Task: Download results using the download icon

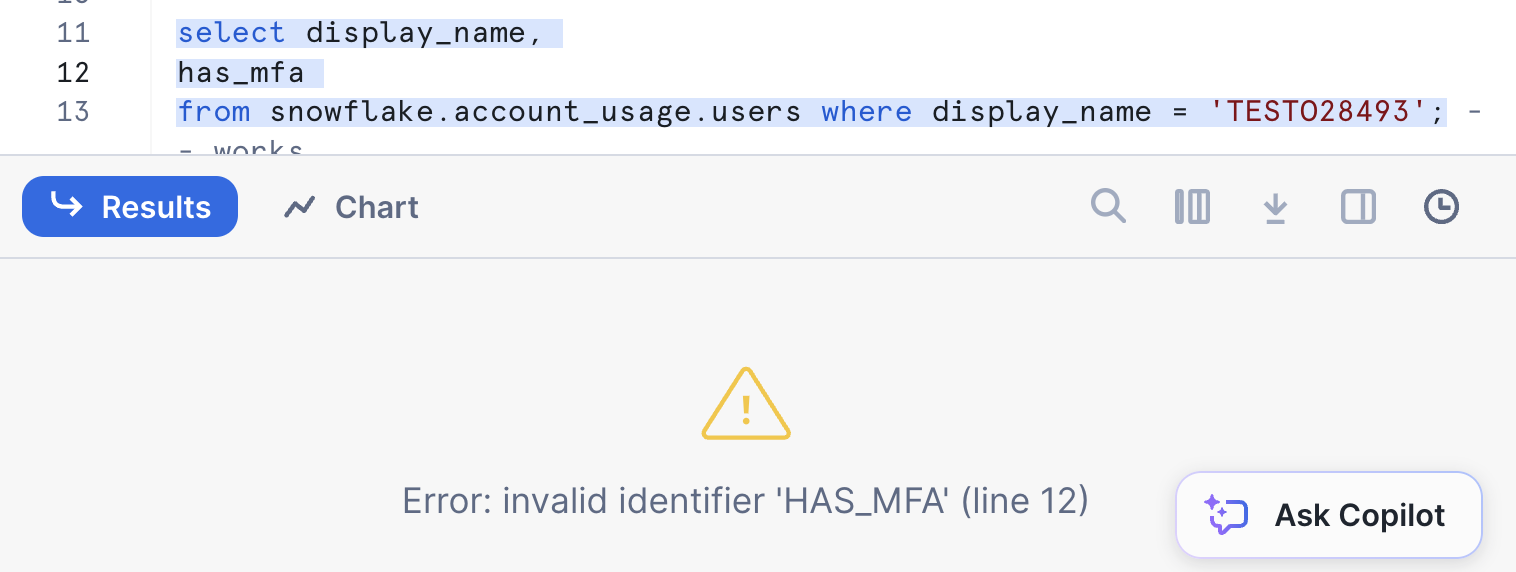Action: tap(1275, 208)
